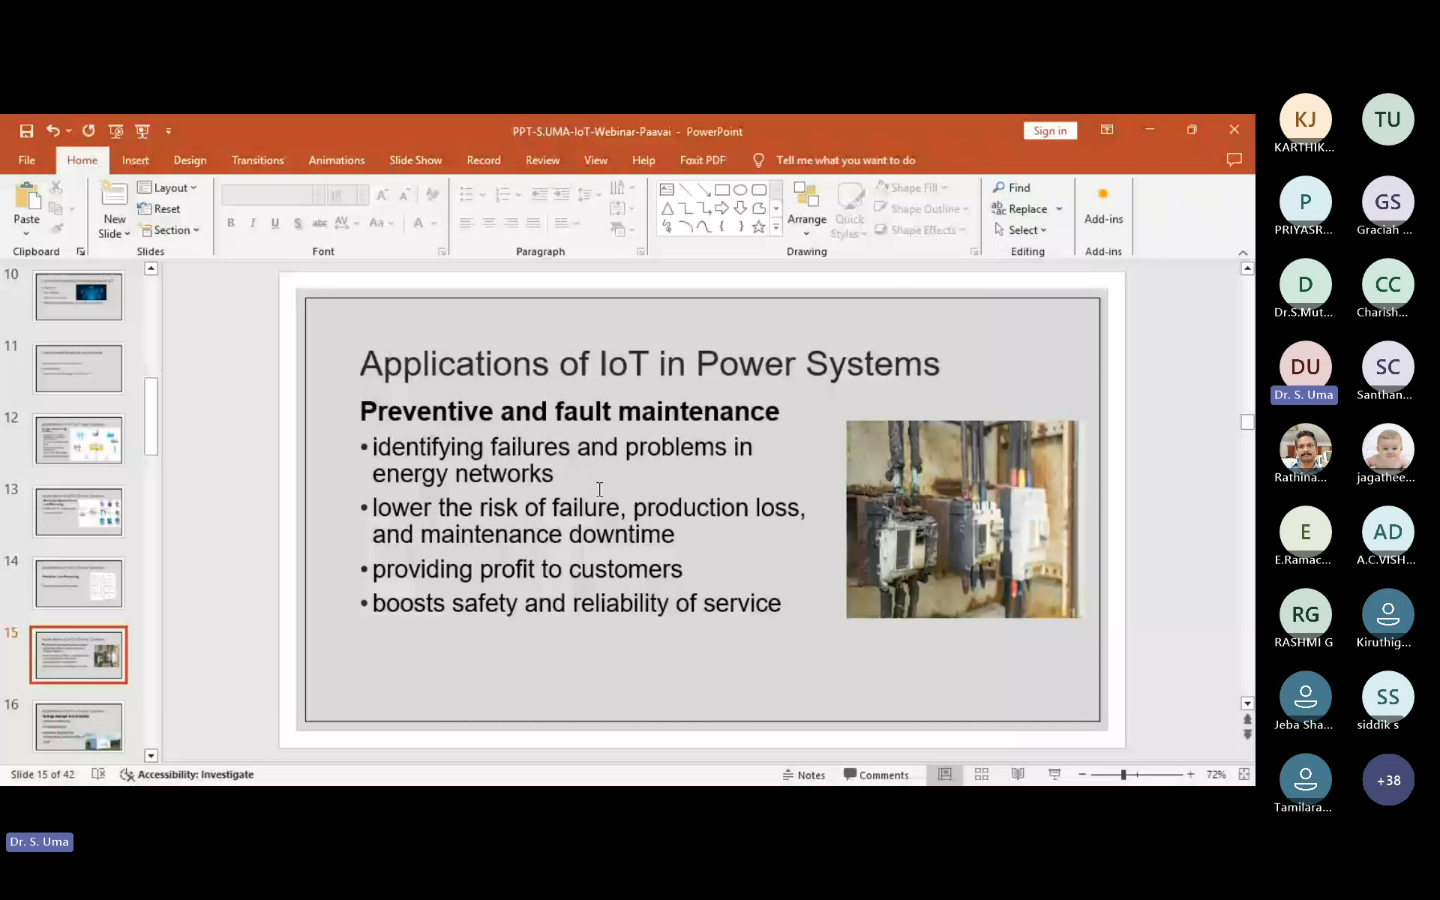Click the Sign in button

click(x=1050, y=131)
